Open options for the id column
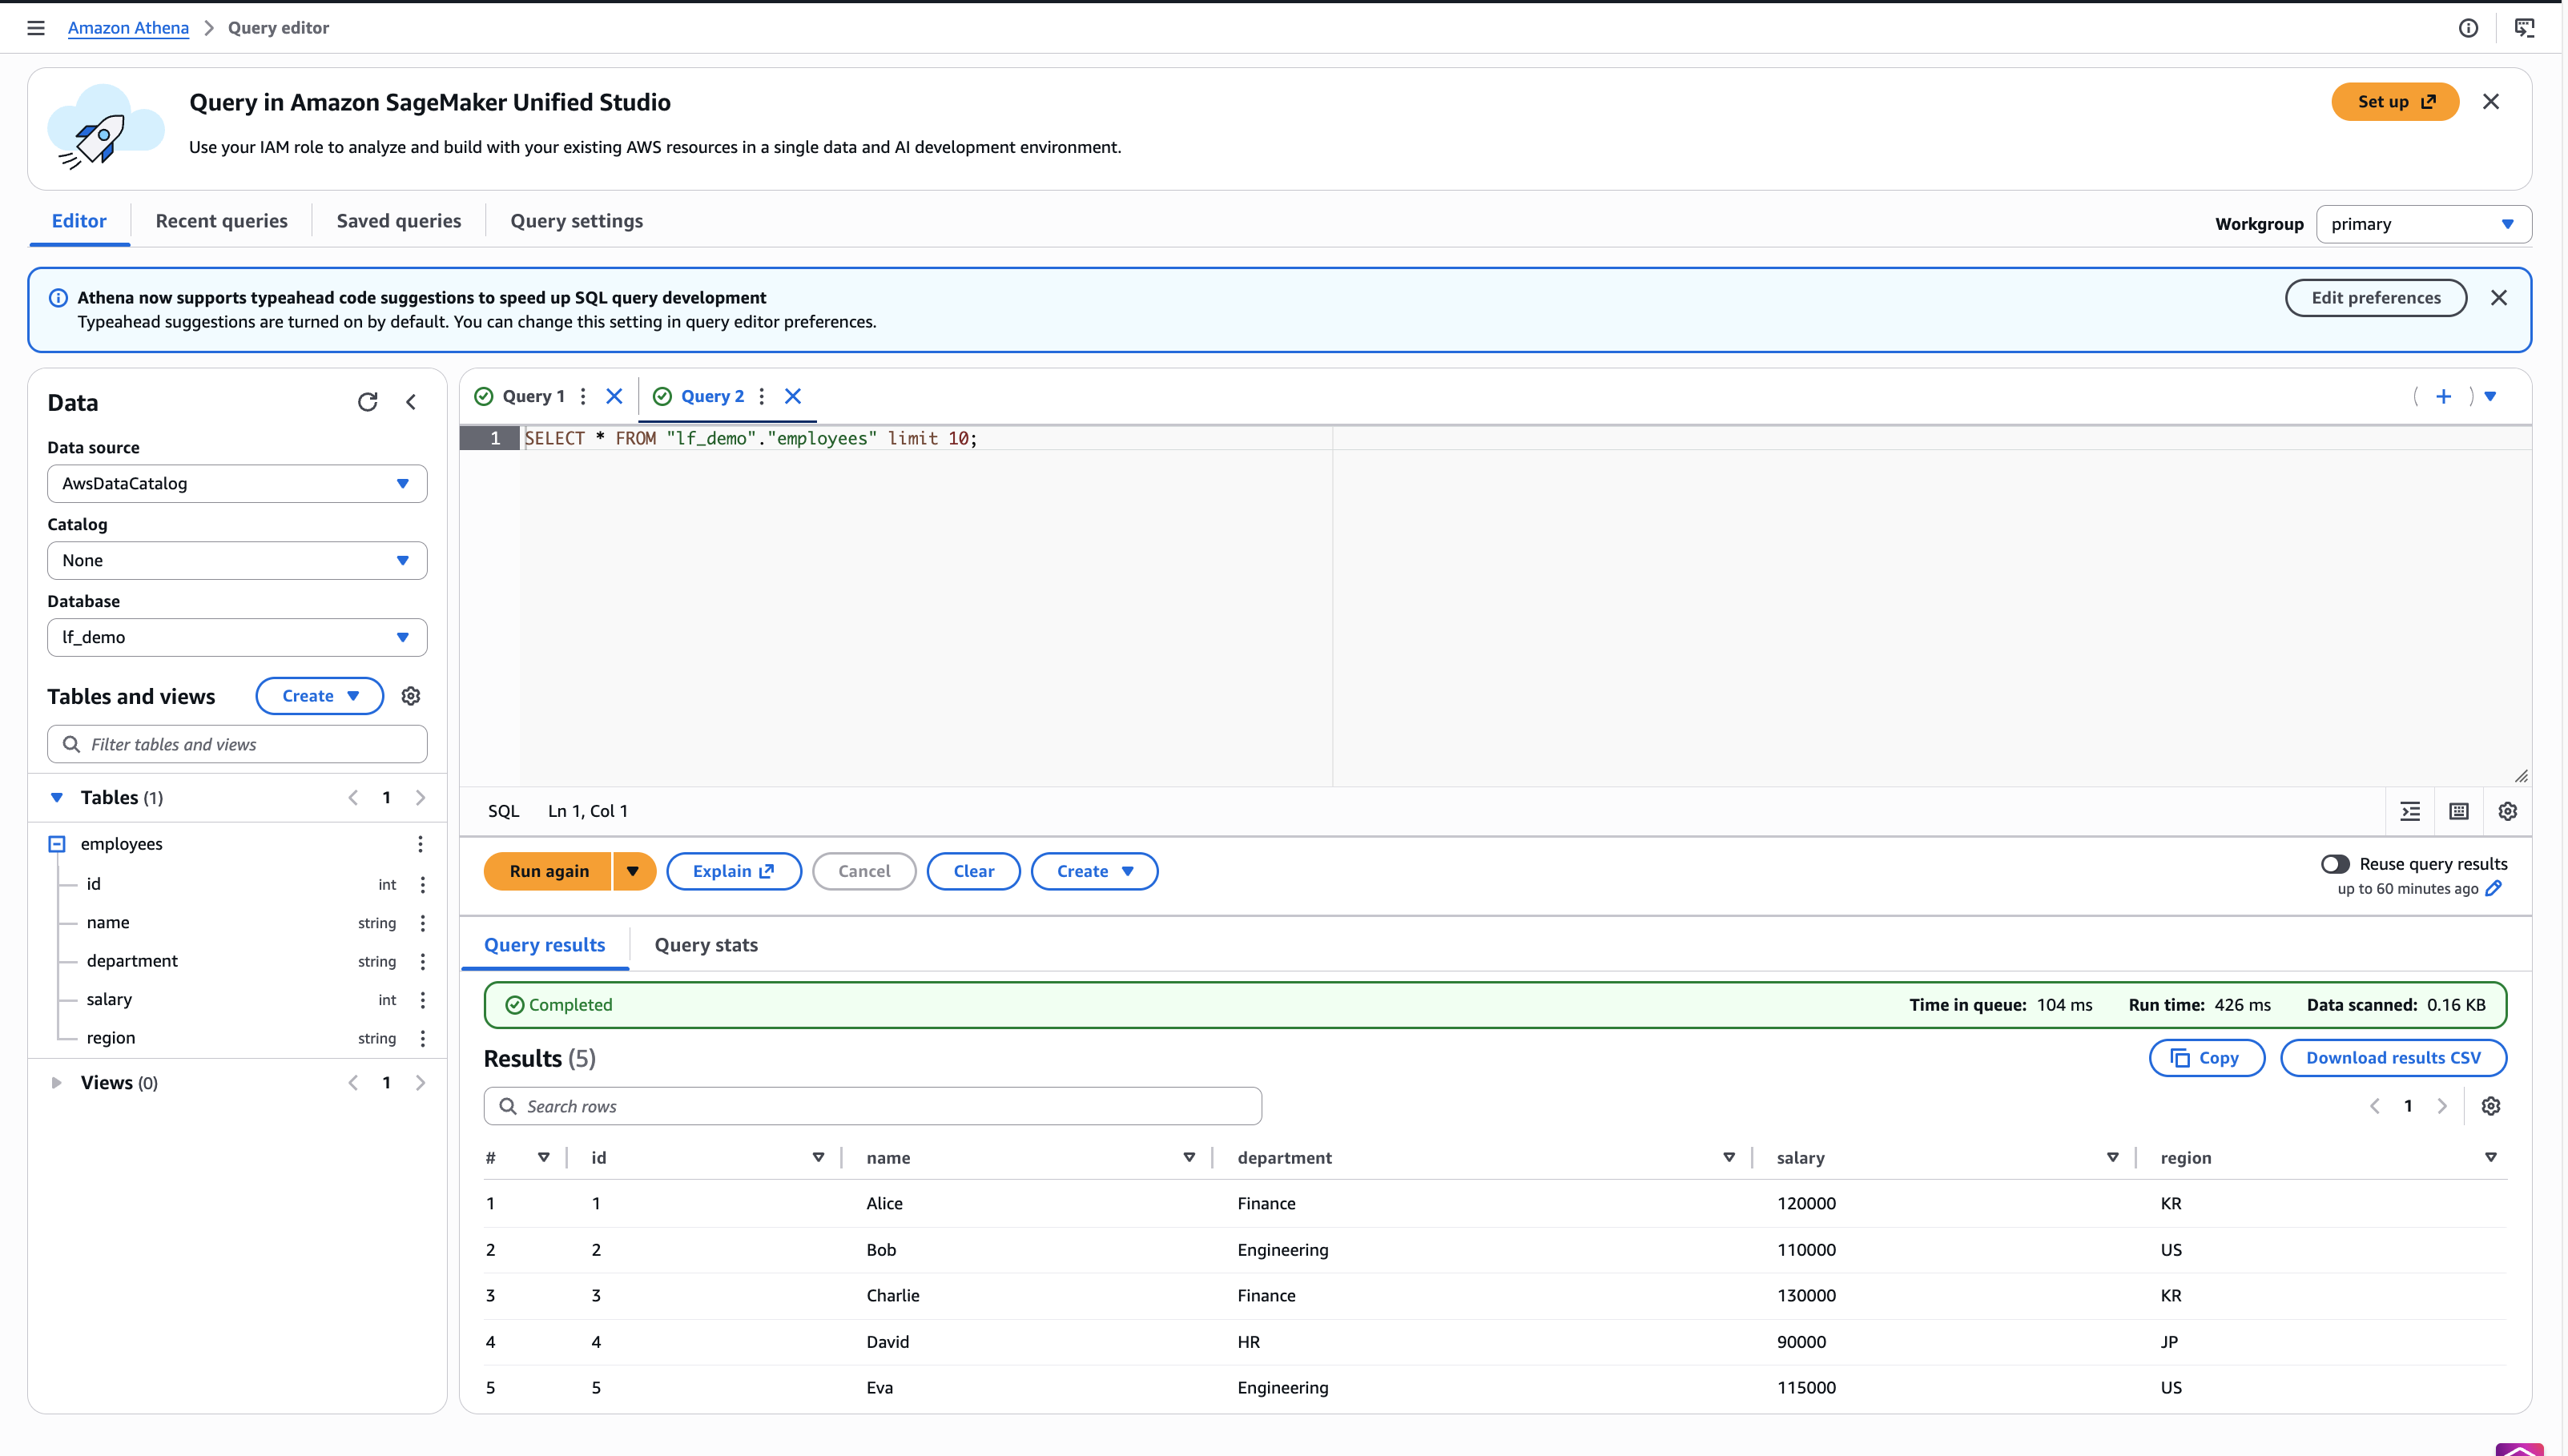This screenshot has width=2568, height=1456. pyautogui.click(x=423, y=884)
